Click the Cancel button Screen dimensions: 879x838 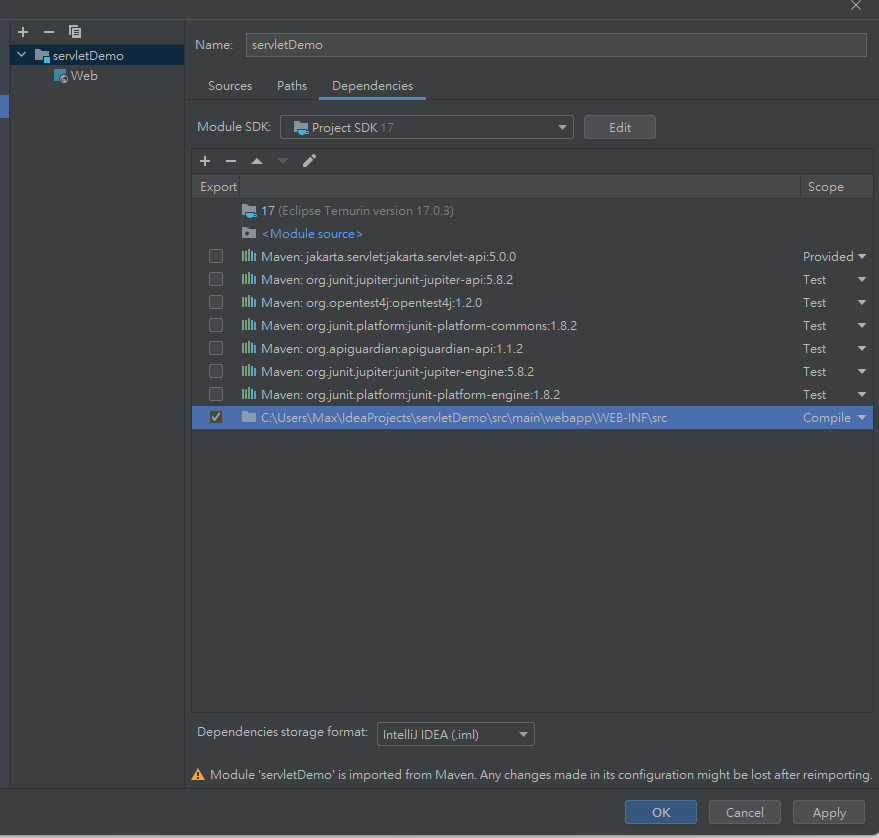click(744, 812)
